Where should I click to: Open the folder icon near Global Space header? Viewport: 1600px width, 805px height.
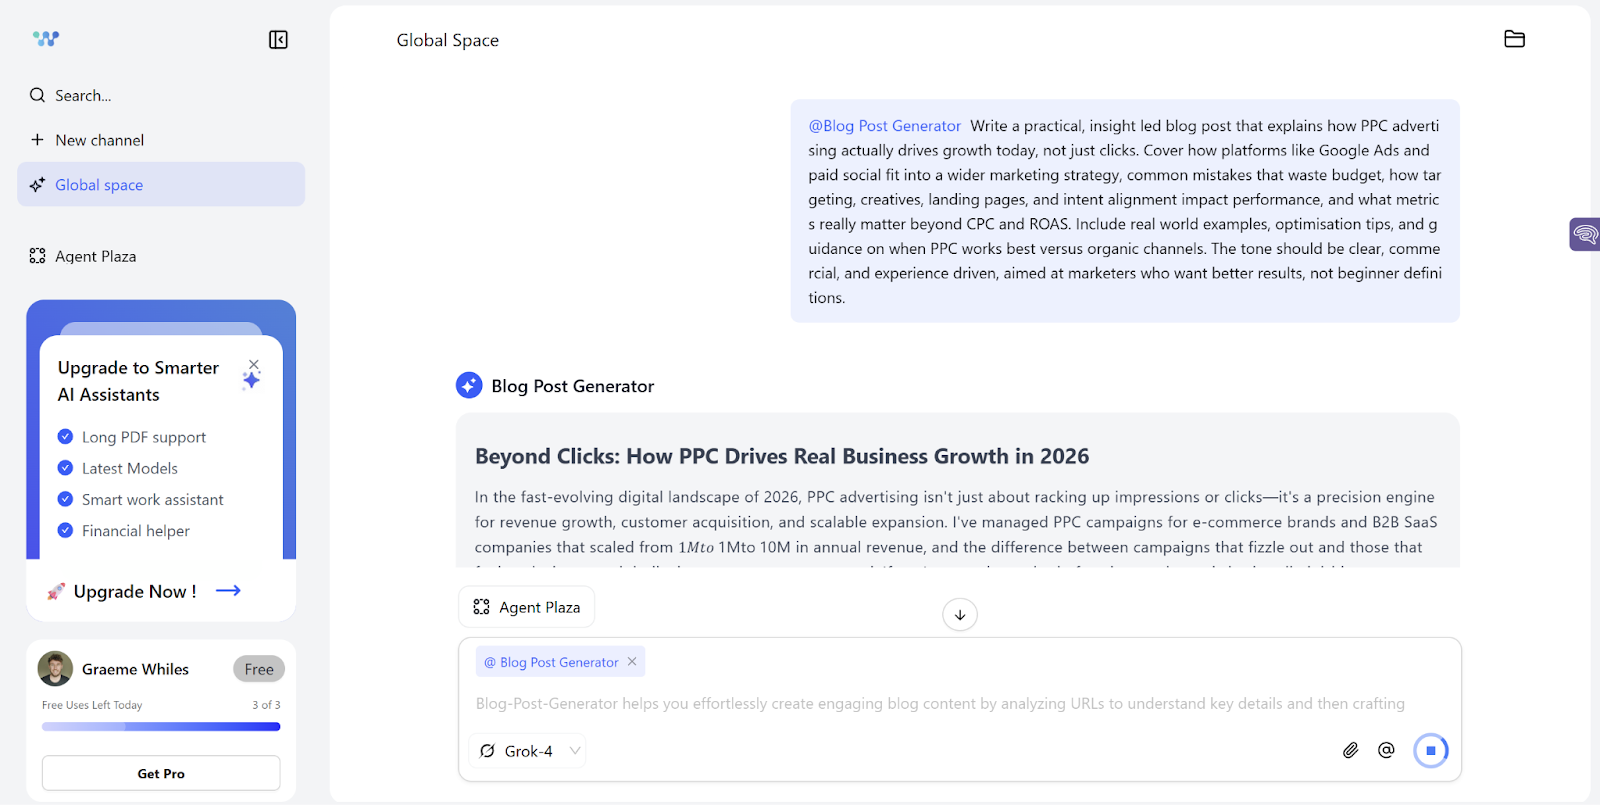pyautogui.click(x=1514, y=38)
